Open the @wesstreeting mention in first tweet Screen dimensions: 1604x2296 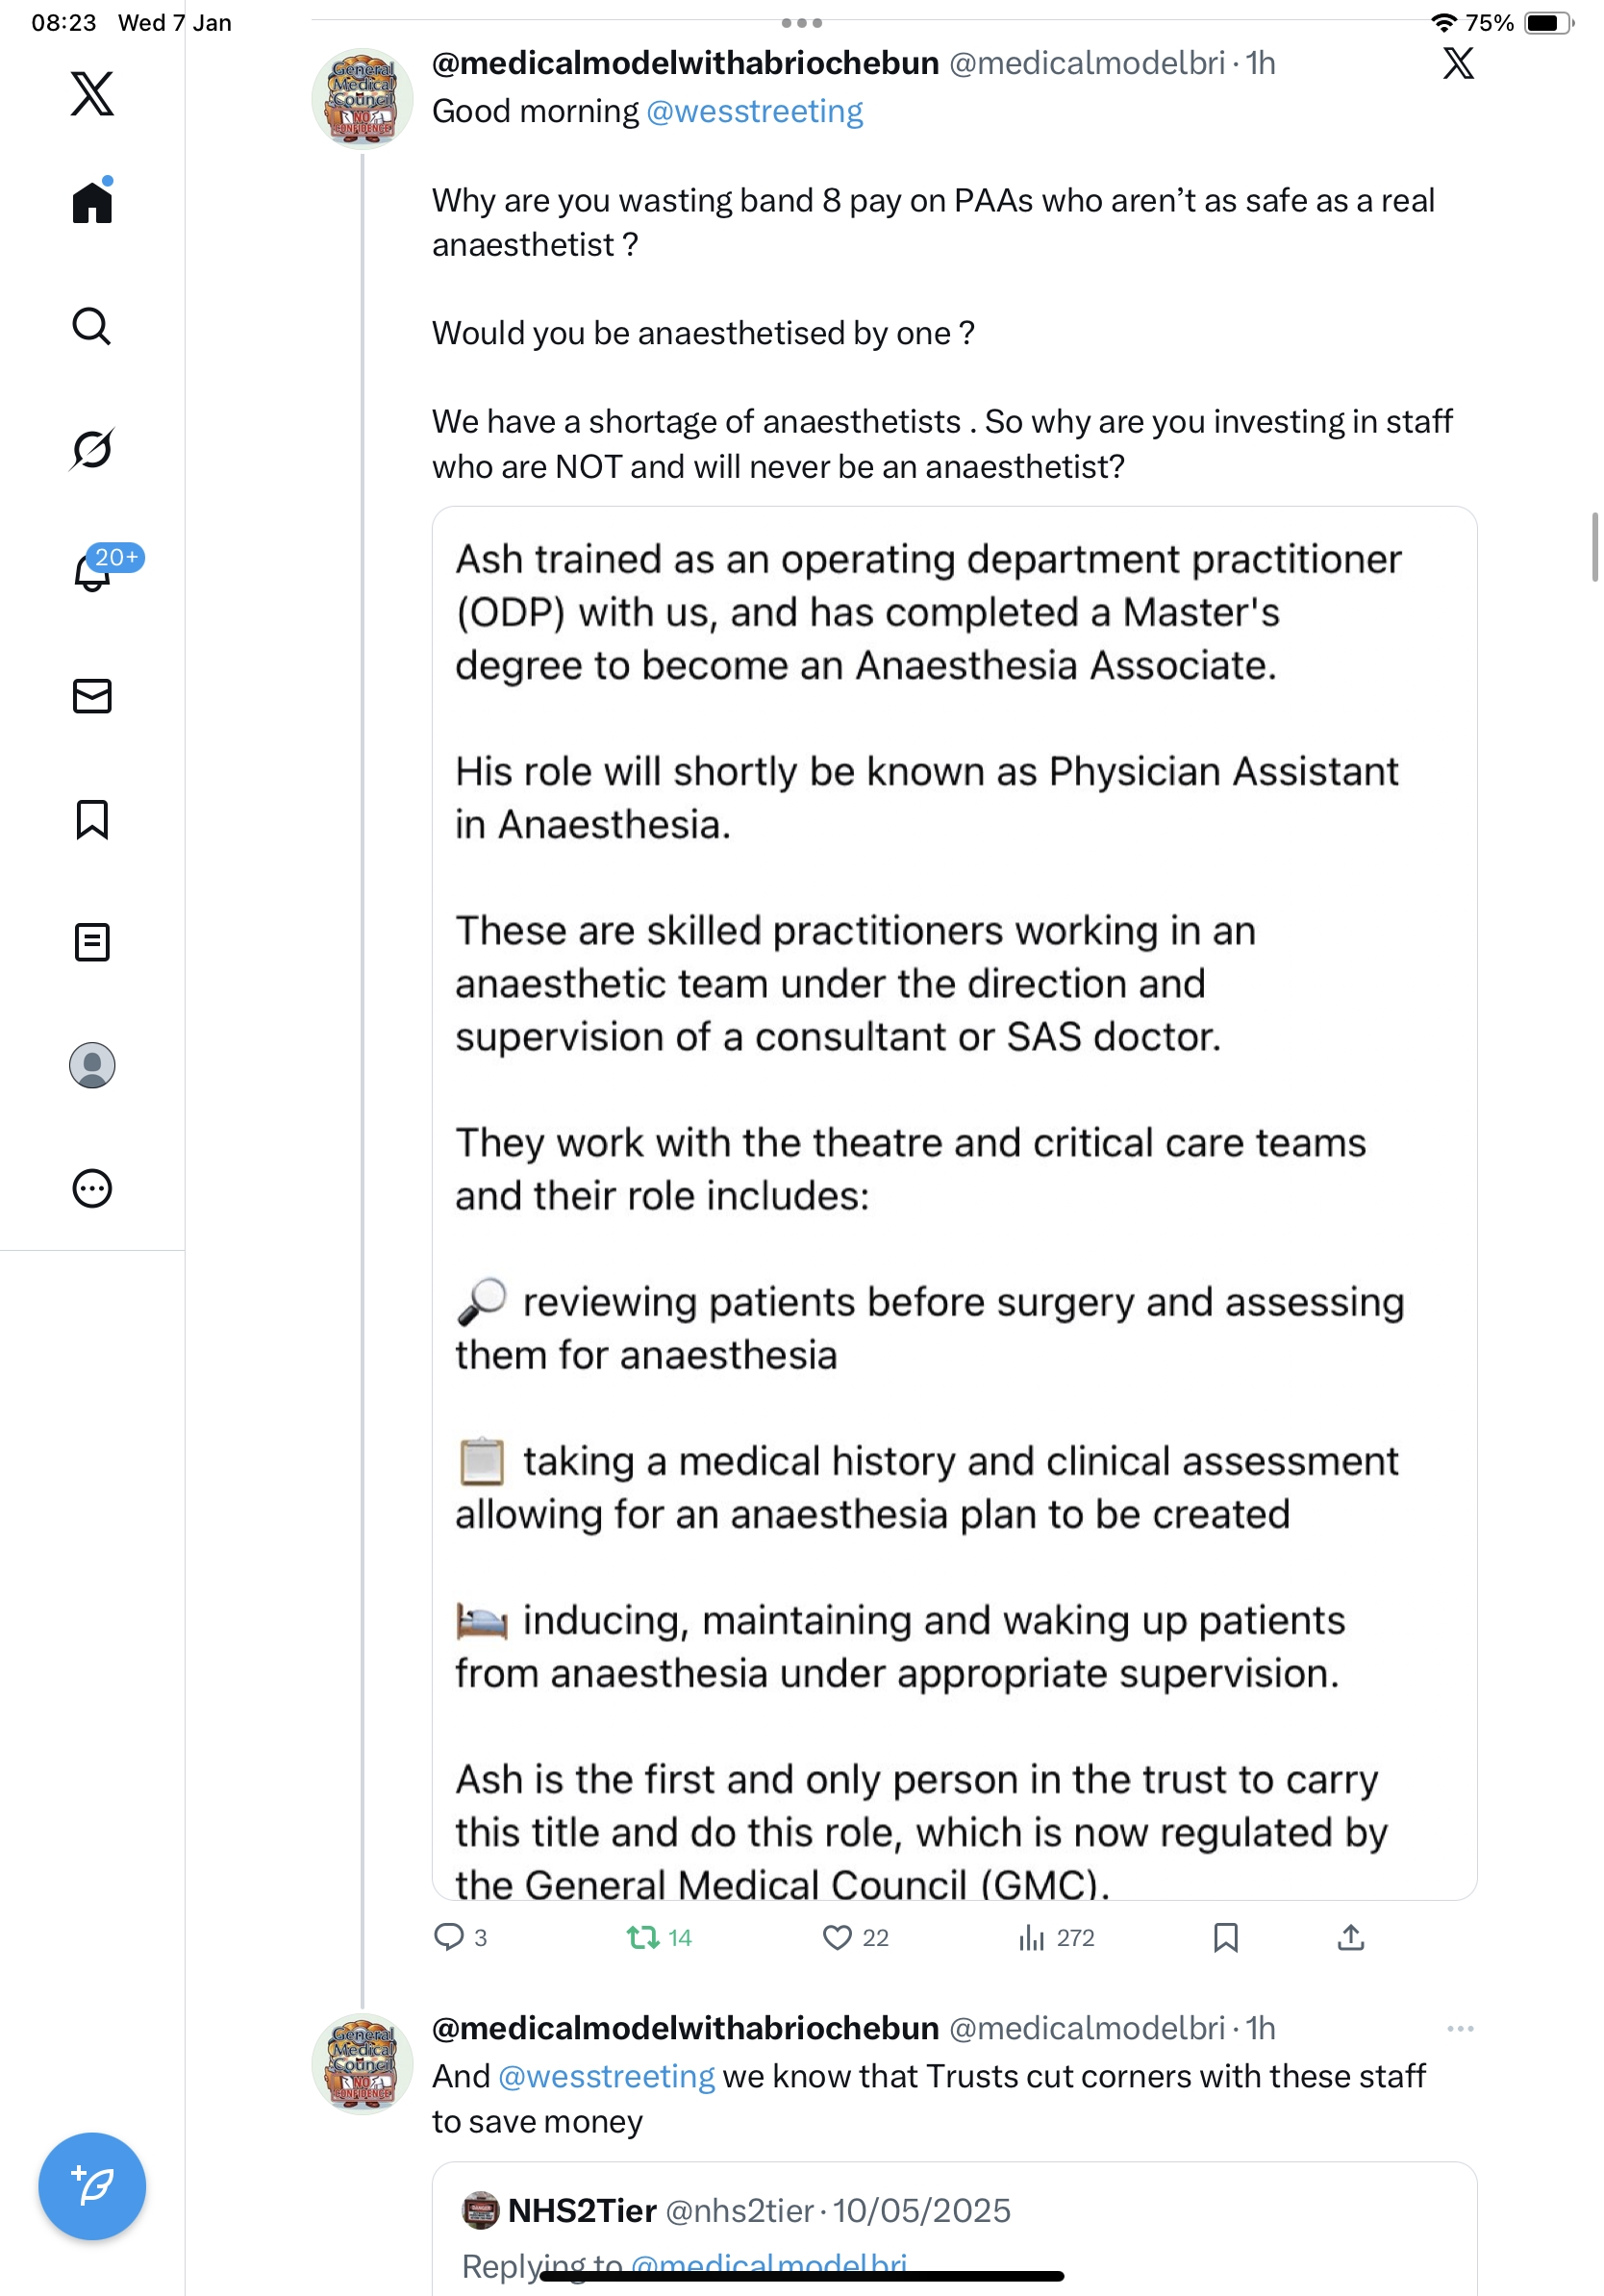pos(754,111)
